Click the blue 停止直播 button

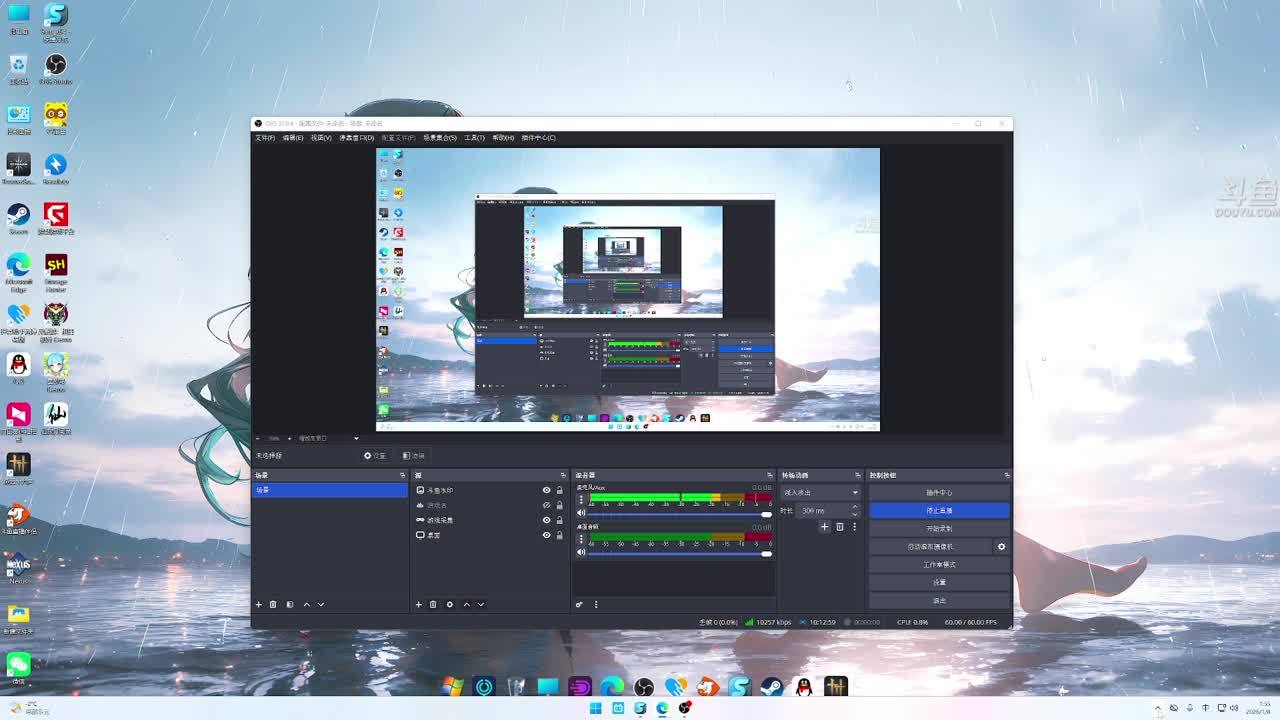[x=938, y=511]
